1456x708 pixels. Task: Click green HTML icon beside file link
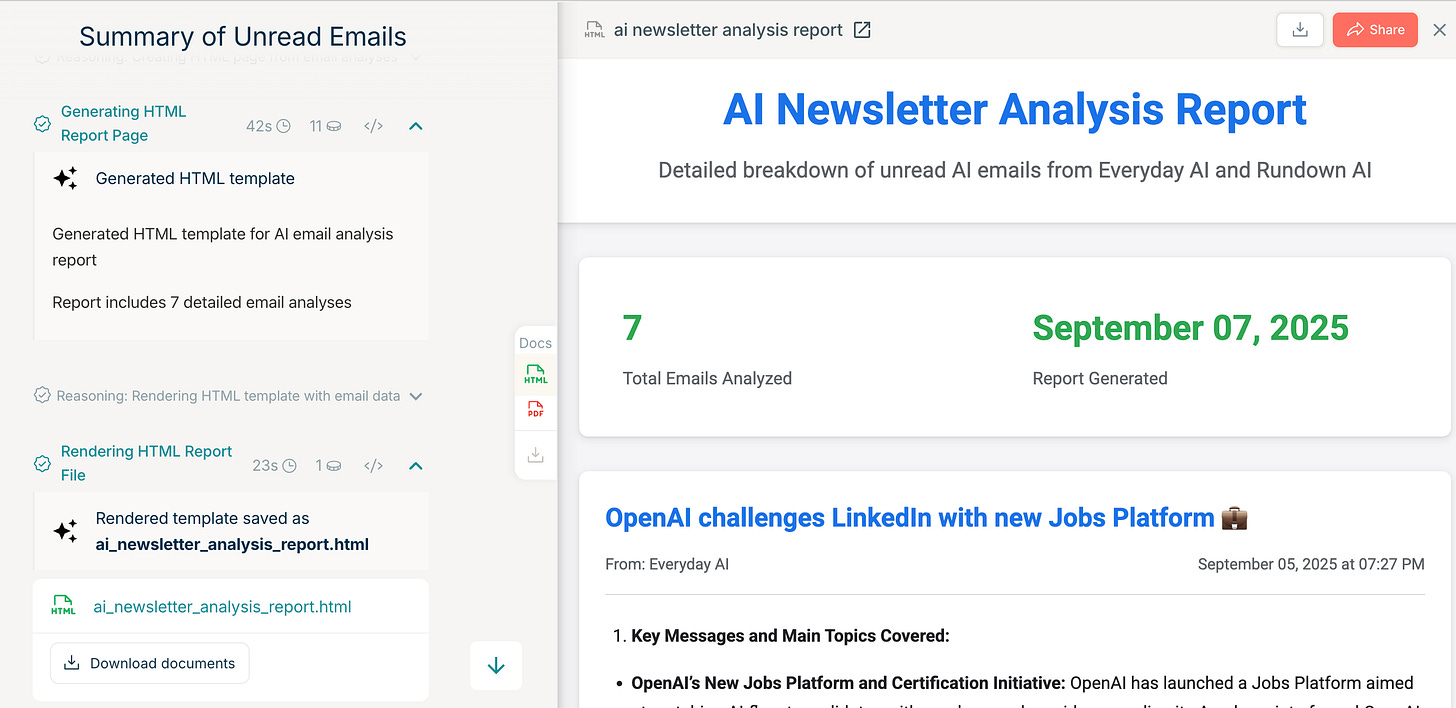pos(63,606)
